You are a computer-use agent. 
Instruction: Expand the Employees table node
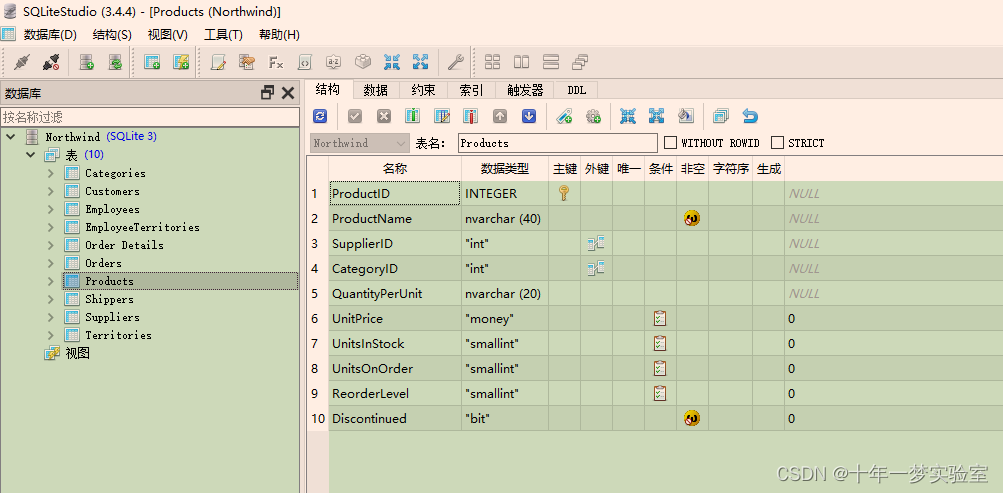click(51, 209)
